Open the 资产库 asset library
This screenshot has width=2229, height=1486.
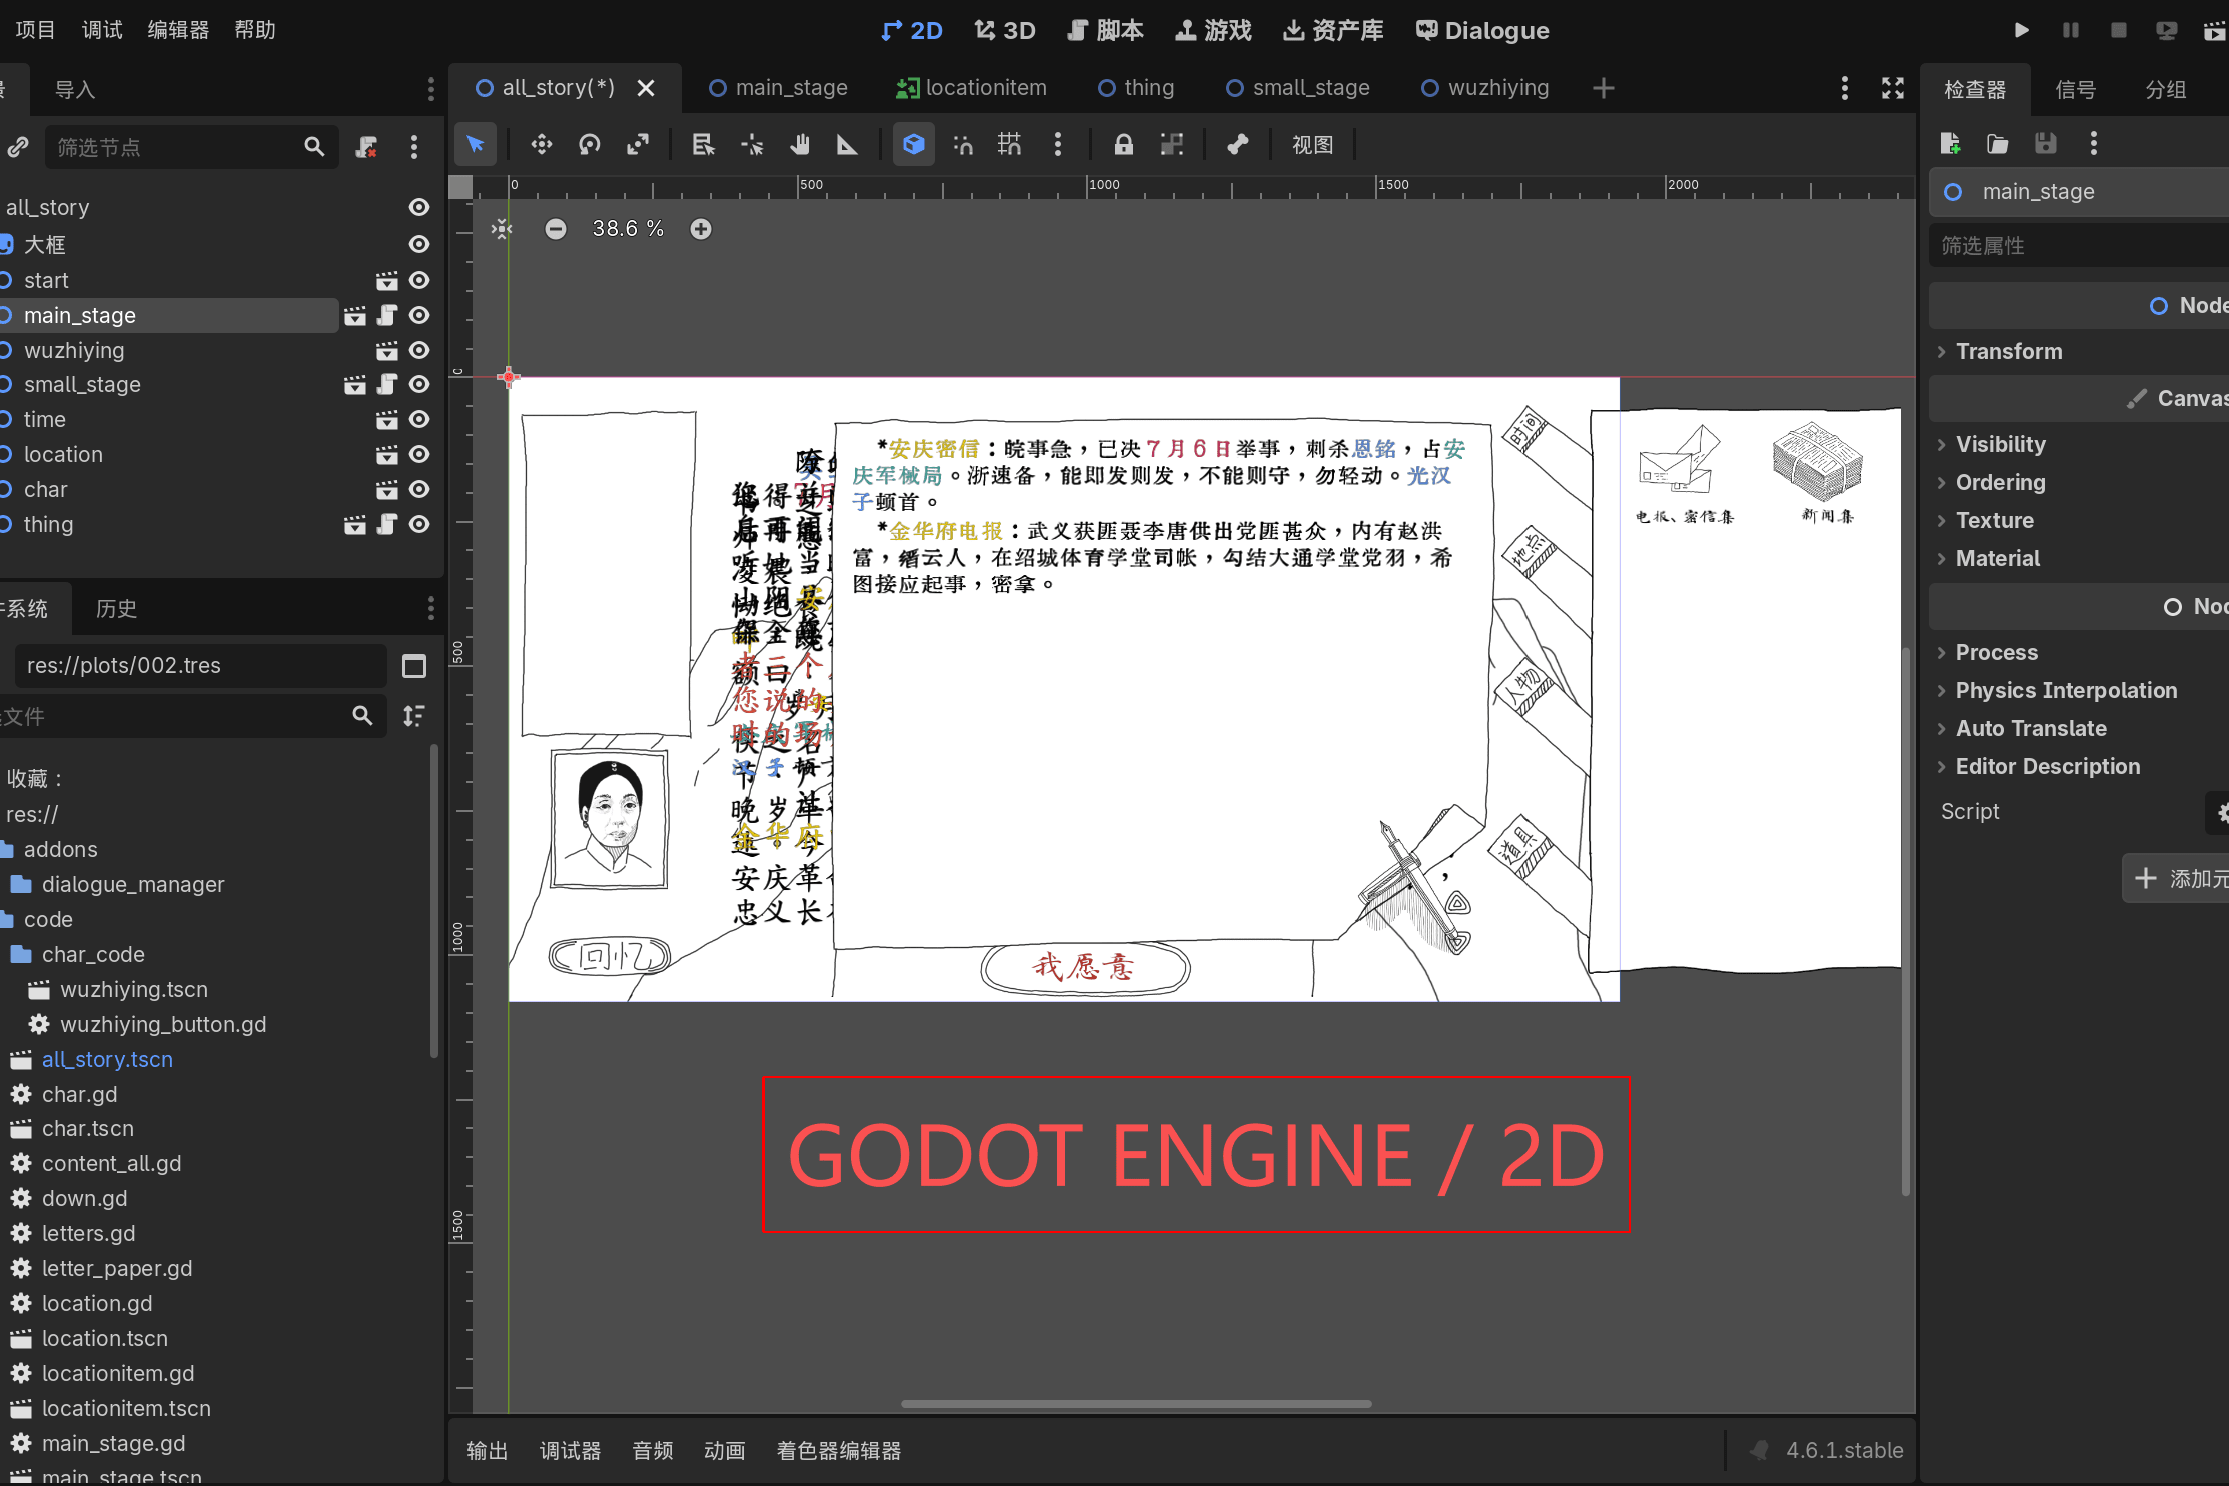(1333, 30)
